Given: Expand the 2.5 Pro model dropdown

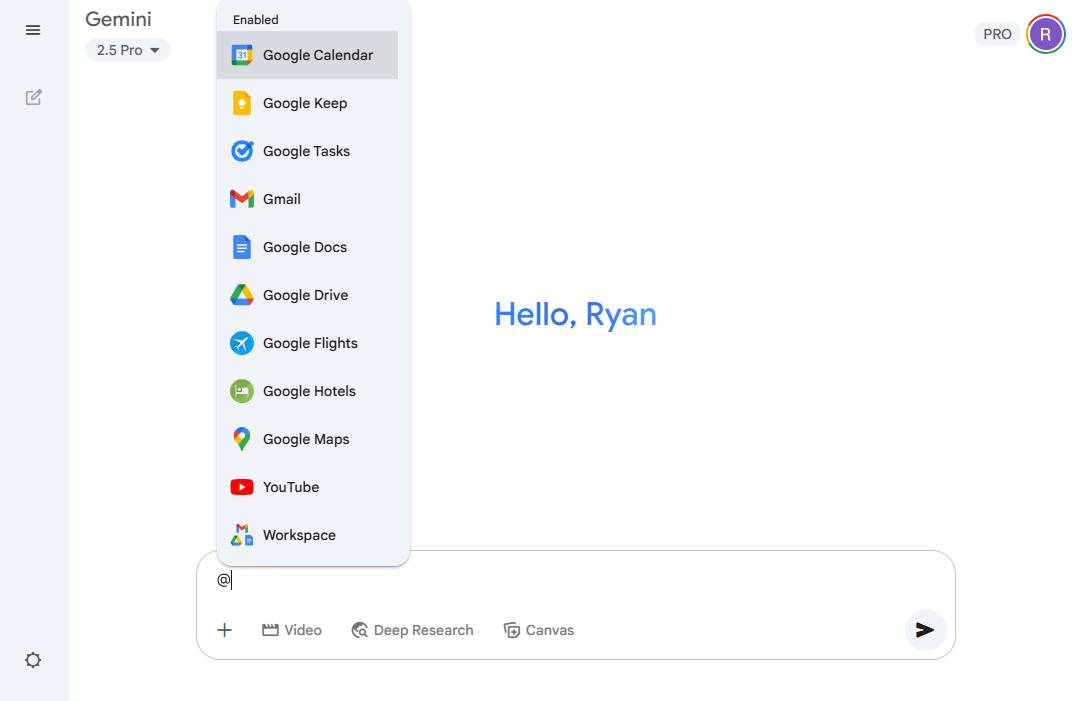Looking at the screenshot, I should pos(128,50).
